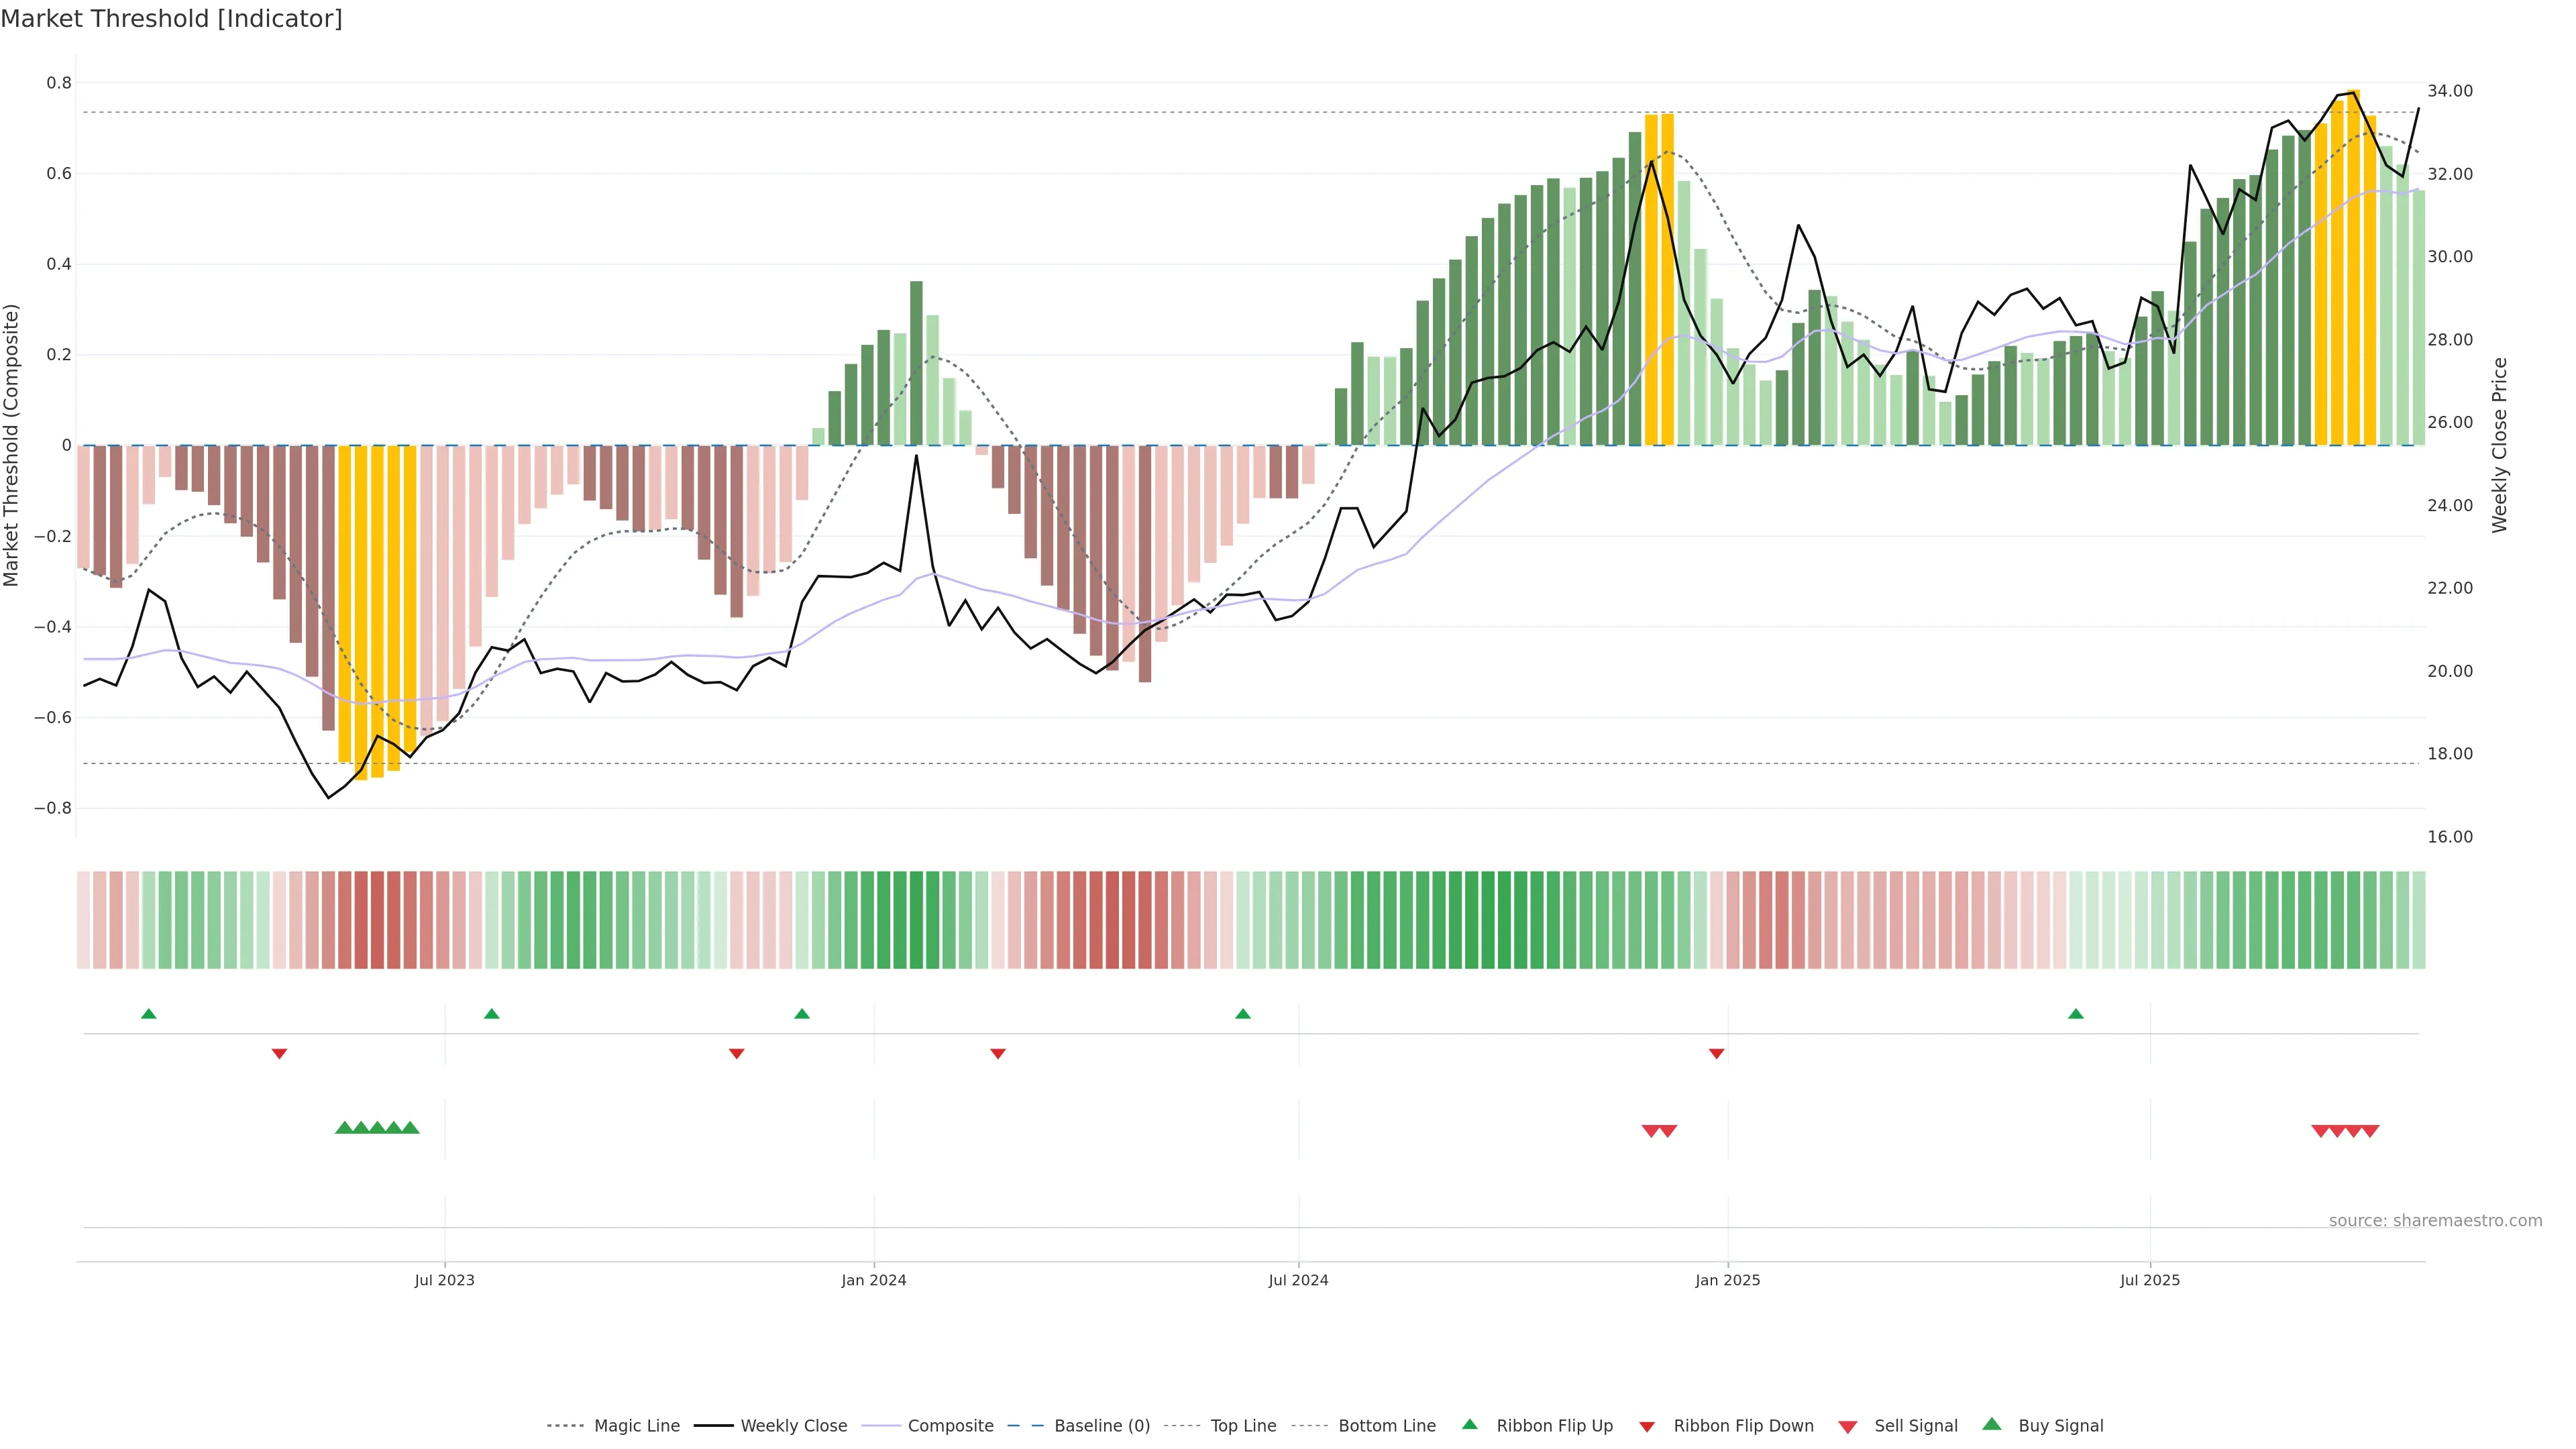Screen dimensions: 2576x1449
Task: Click the Sell Signal legend icon
Action: pyautogui.click(x=1848, y=1426)
